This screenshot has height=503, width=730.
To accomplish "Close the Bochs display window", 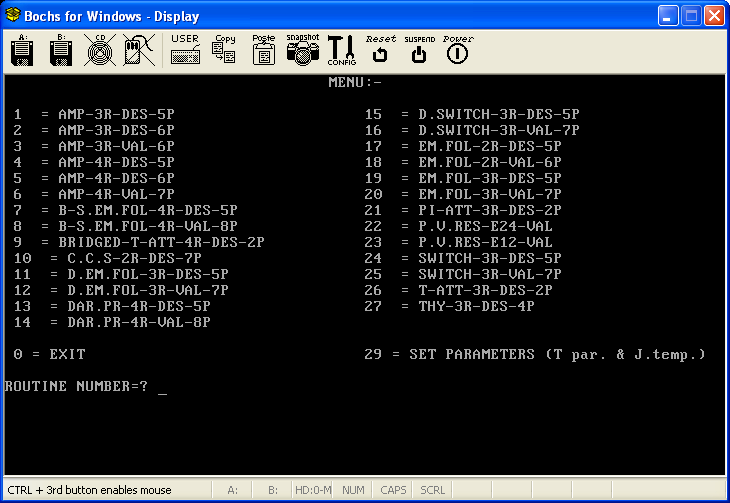I will [x=714, y=16].
